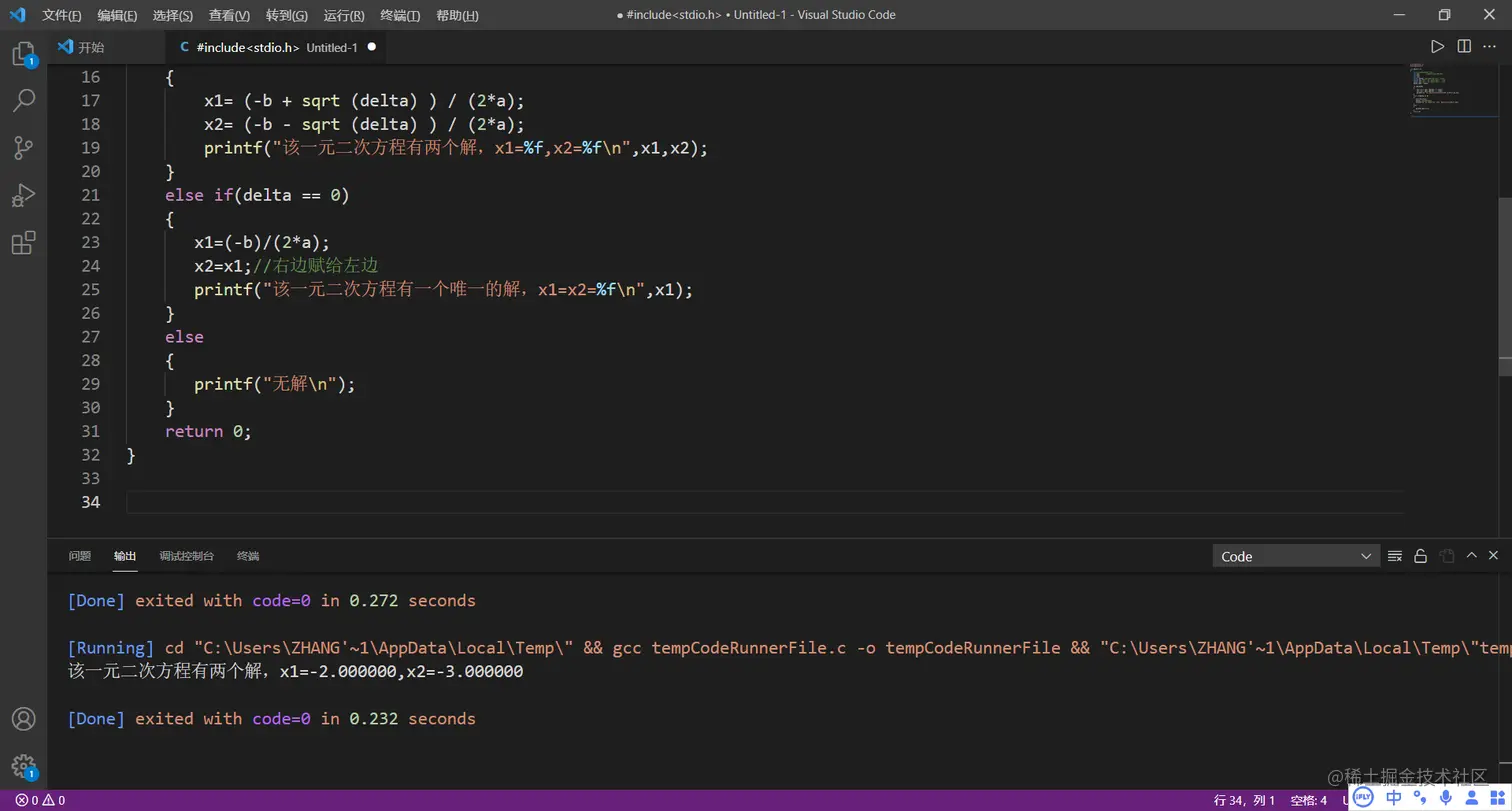Open editor More Actions ellipsis
This screenshot has height=811, width=1512.
click(1490, 47)
